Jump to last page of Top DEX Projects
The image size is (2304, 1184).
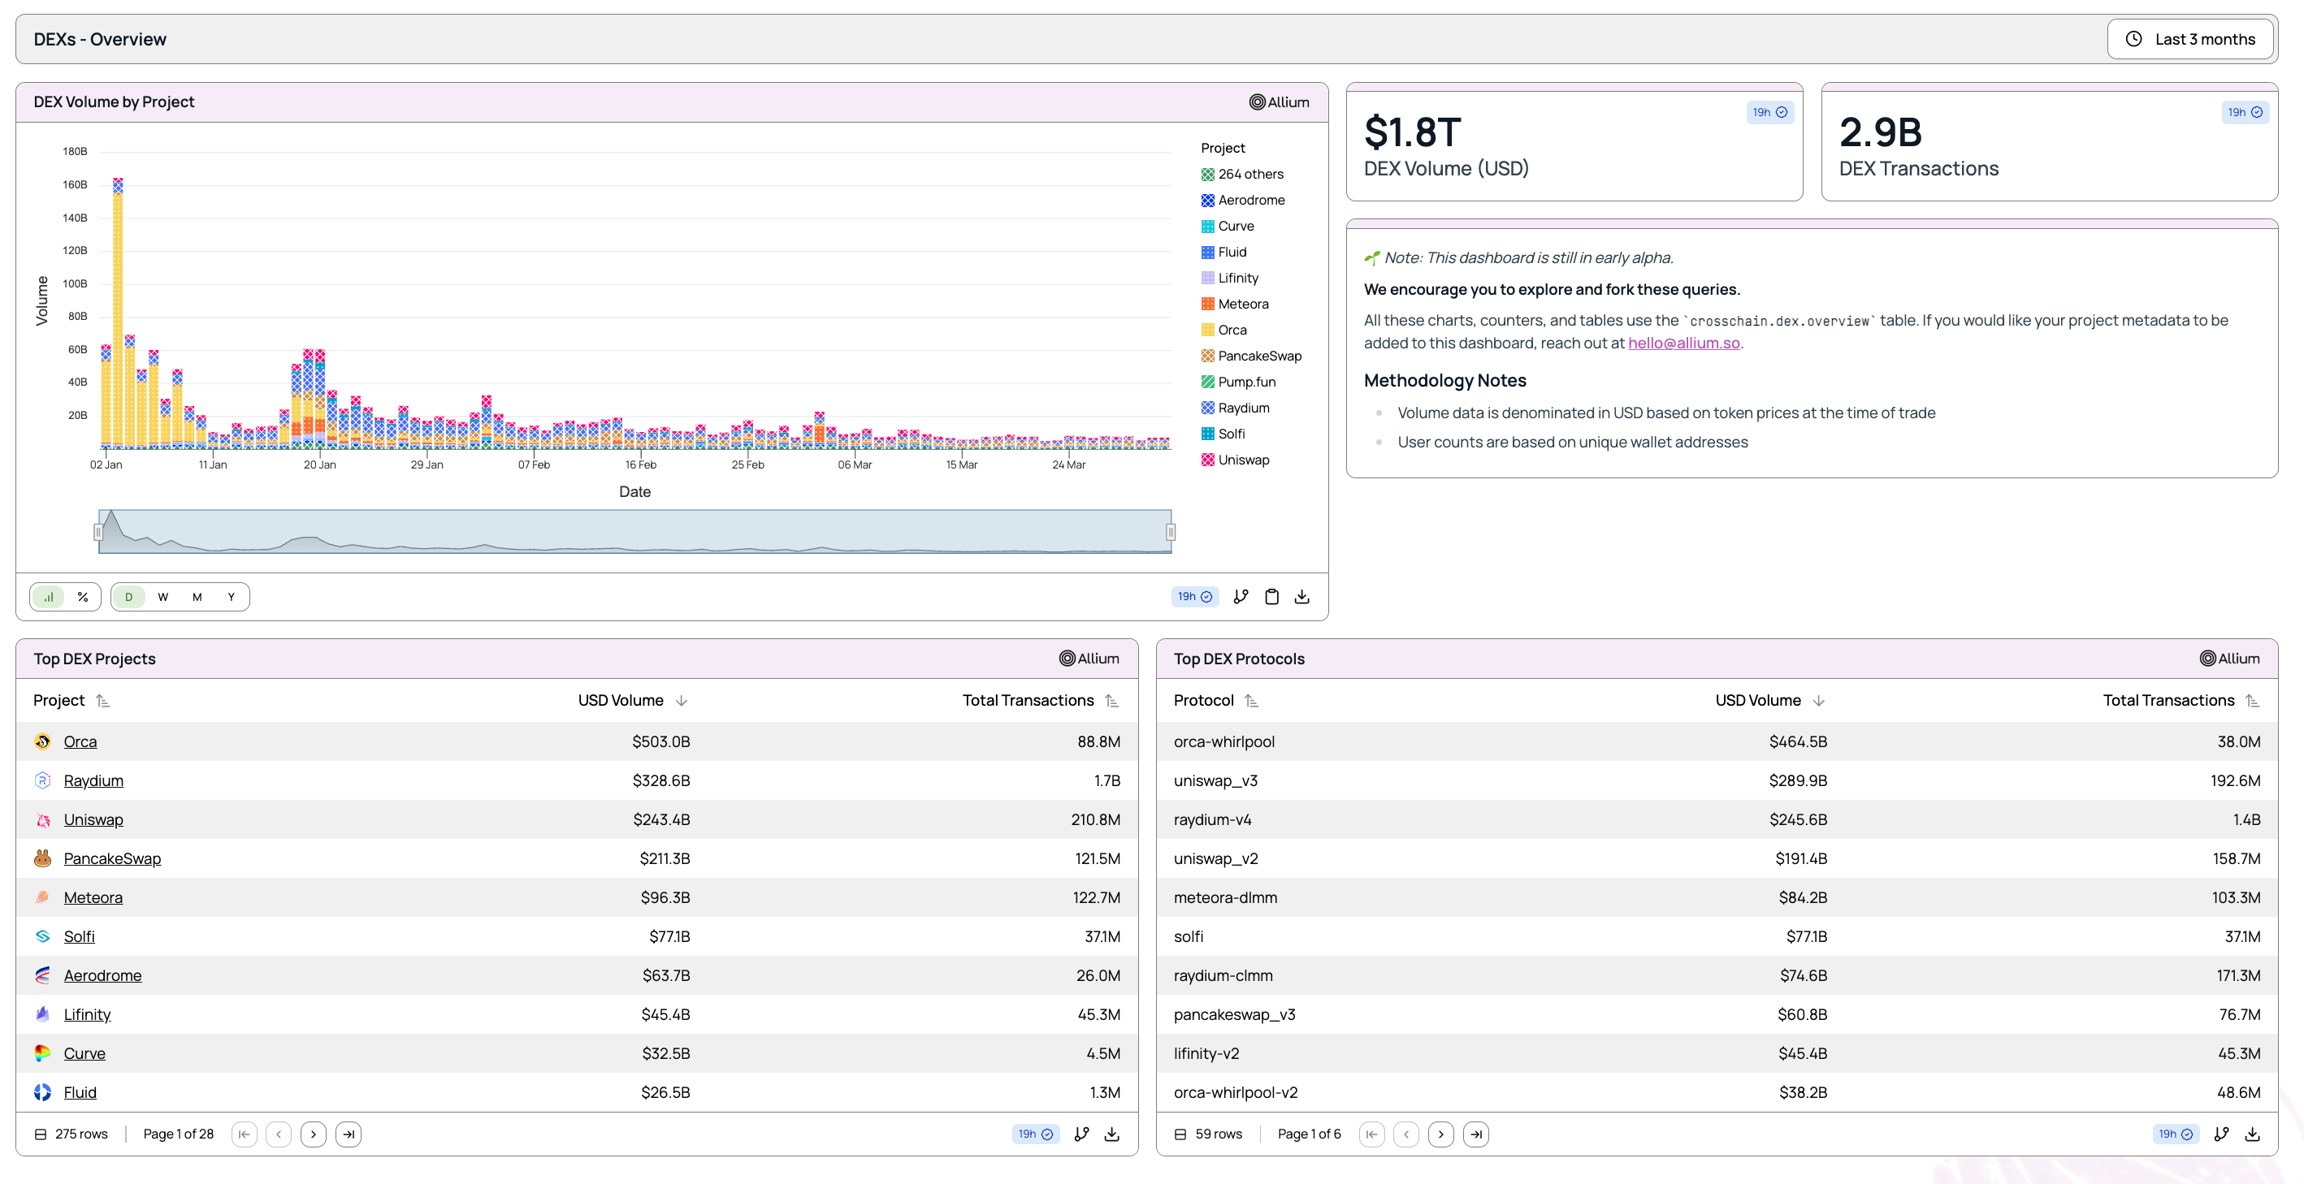click(348, 1135)
